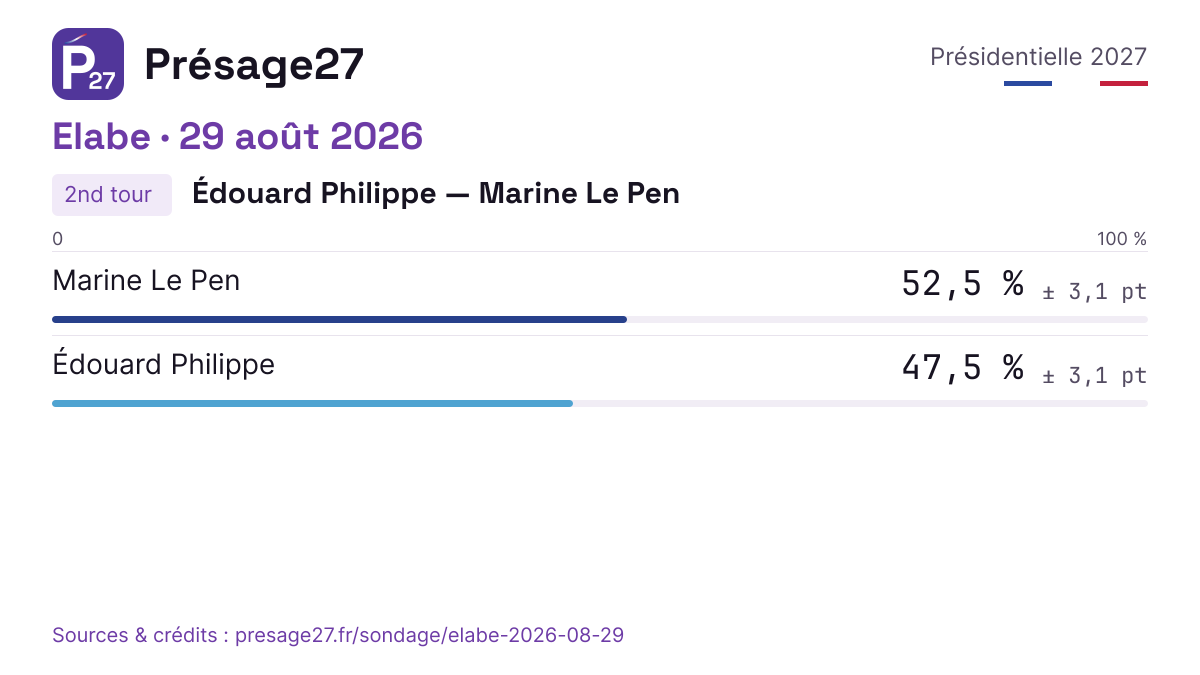
Task: Click the Édouard Philippe candidate name
Action: pos(163,365)
